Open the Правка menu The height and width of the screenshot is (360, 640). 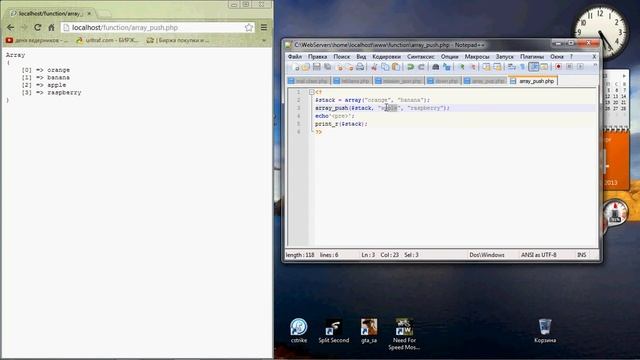click(318, 57)
